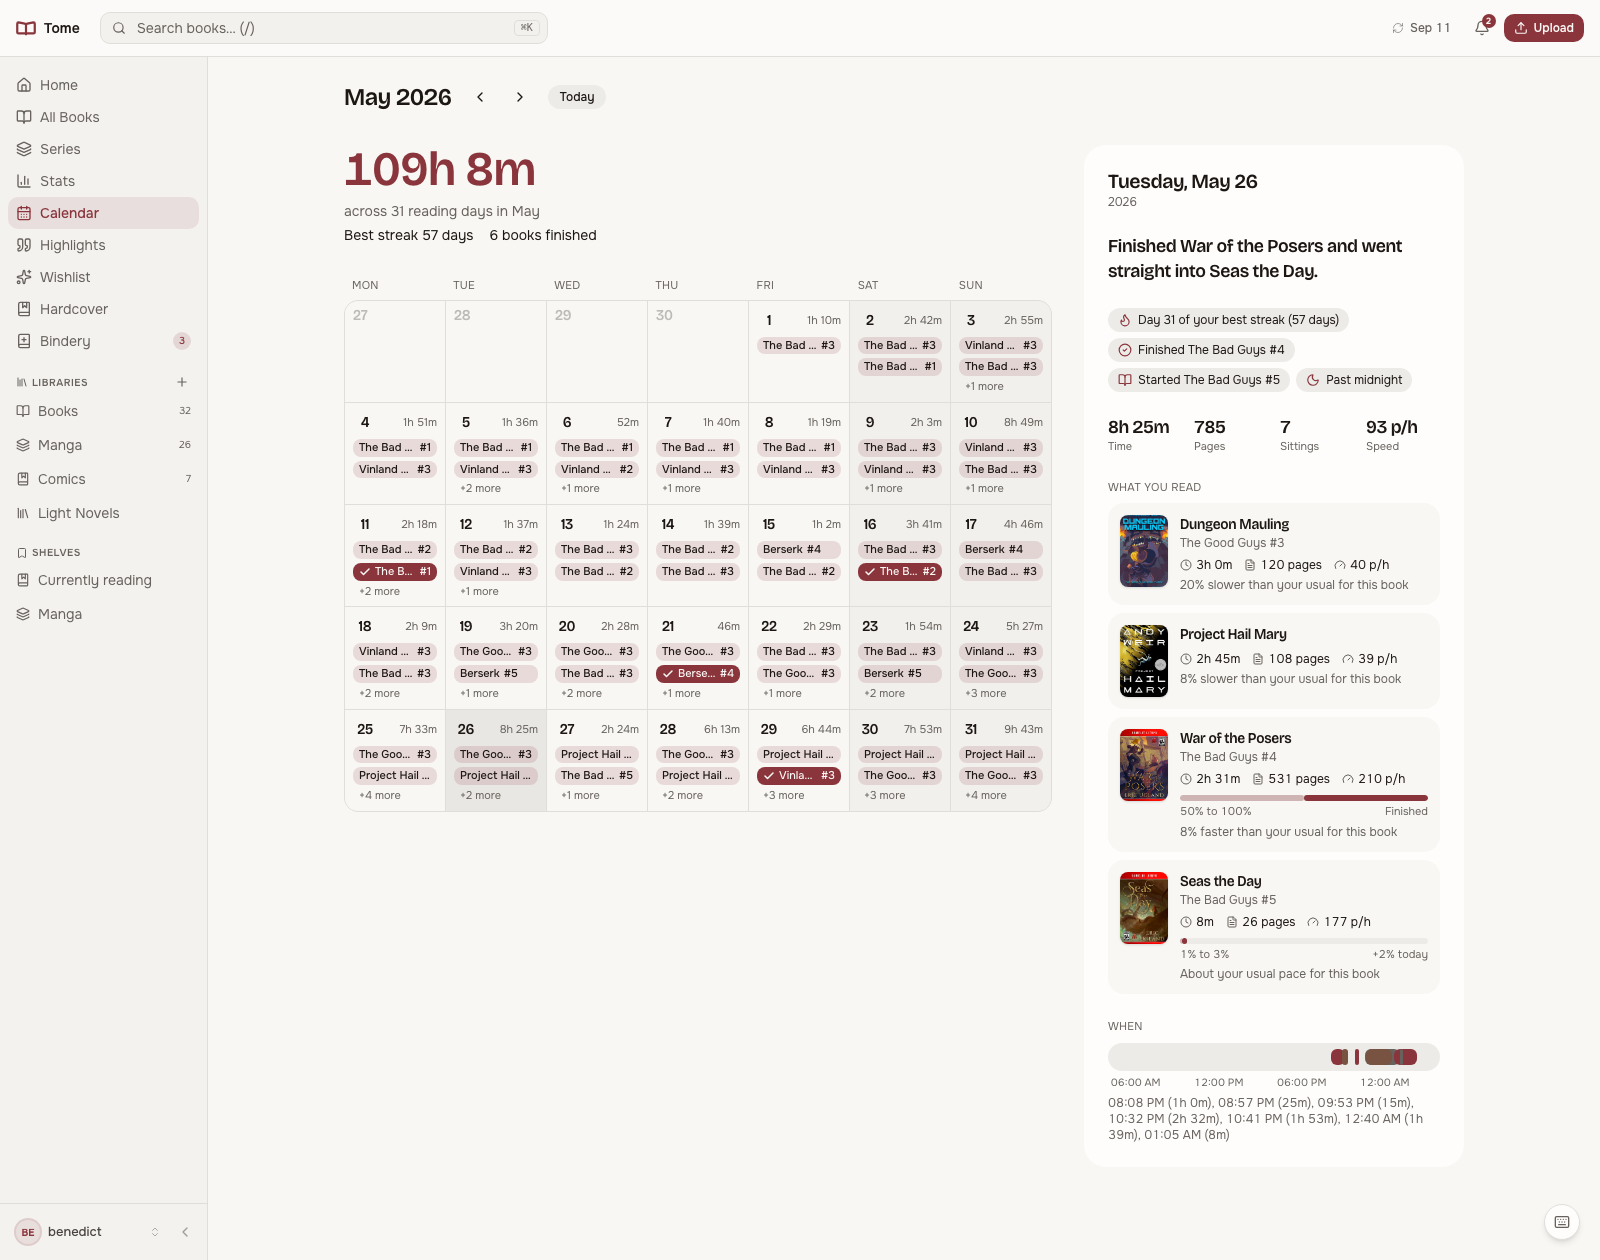Expand '+1 more' on May 3

pyautogui.click(x=984, y=386)
